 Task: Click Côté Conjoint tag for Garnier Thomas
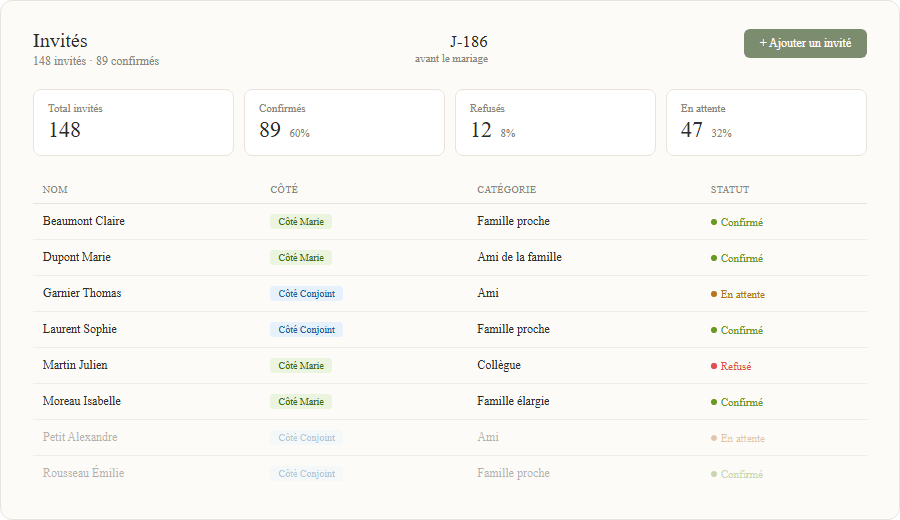[307, 294]
